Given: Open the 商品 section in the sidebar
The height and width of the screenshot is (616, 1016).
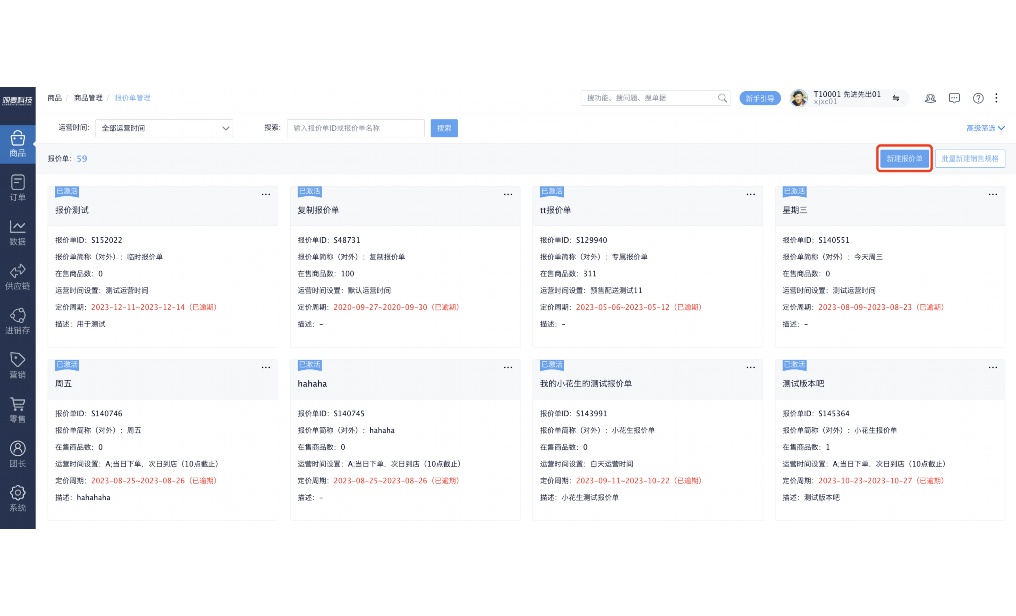Looking at the screenshot, I should coord(17,144).
